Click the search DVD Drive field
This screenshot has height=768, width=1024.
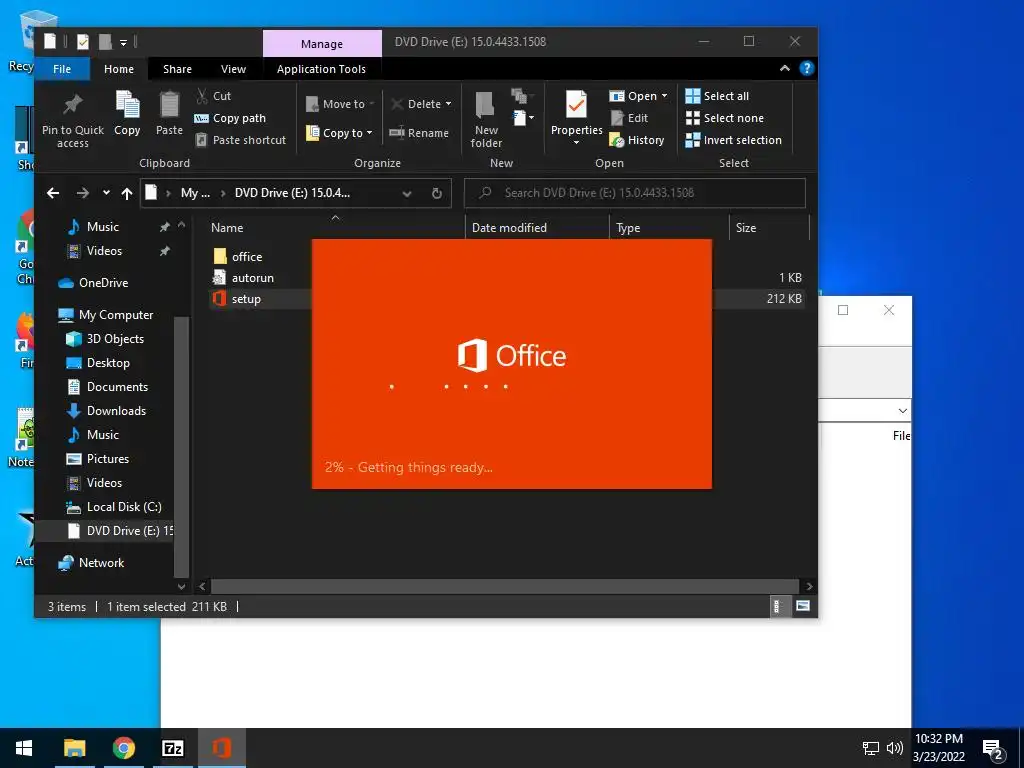[x=635, y=193]
